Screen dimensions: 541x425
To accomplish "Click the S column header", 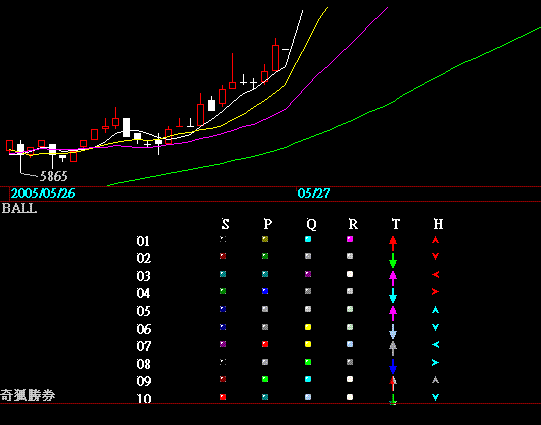I will tap(225, 224).
